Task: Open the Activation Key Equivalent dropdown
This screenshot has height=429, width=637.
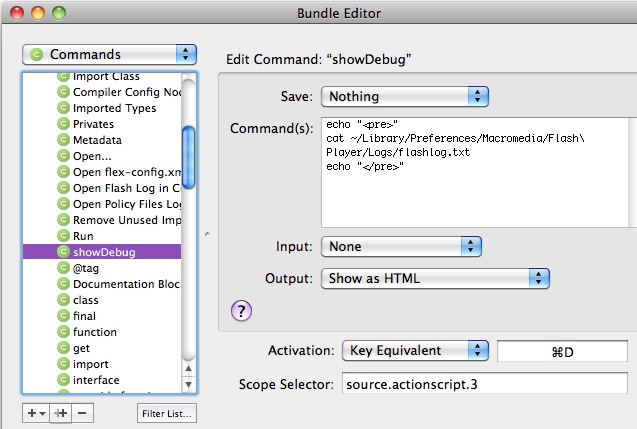Action: pyautogui.click(x=414, y=351)
